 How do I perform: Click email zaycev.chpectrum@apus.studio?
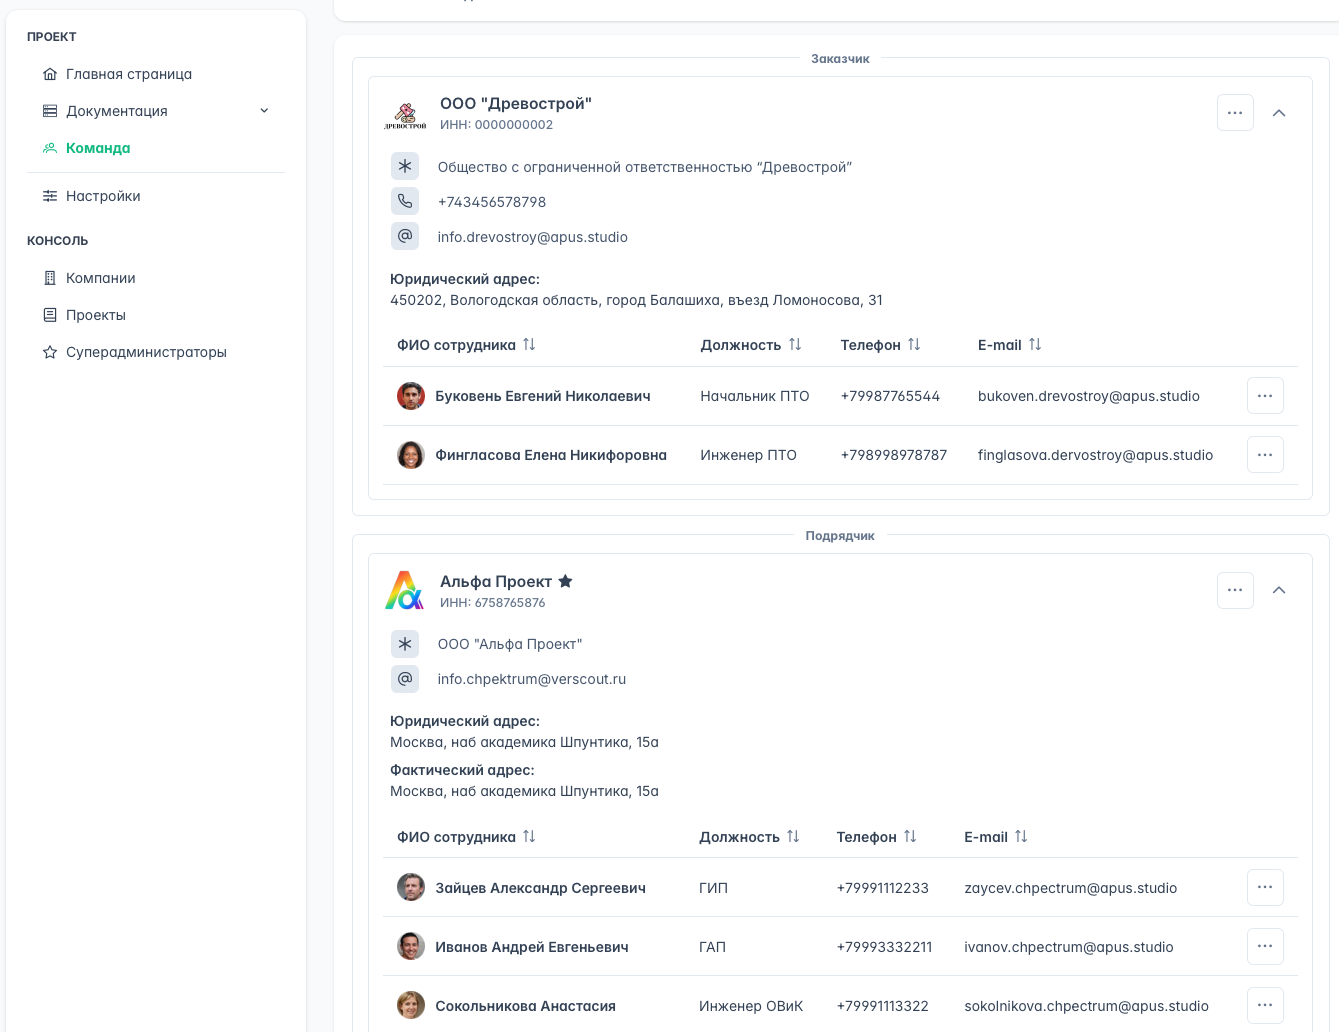(x=1071, y=888)
